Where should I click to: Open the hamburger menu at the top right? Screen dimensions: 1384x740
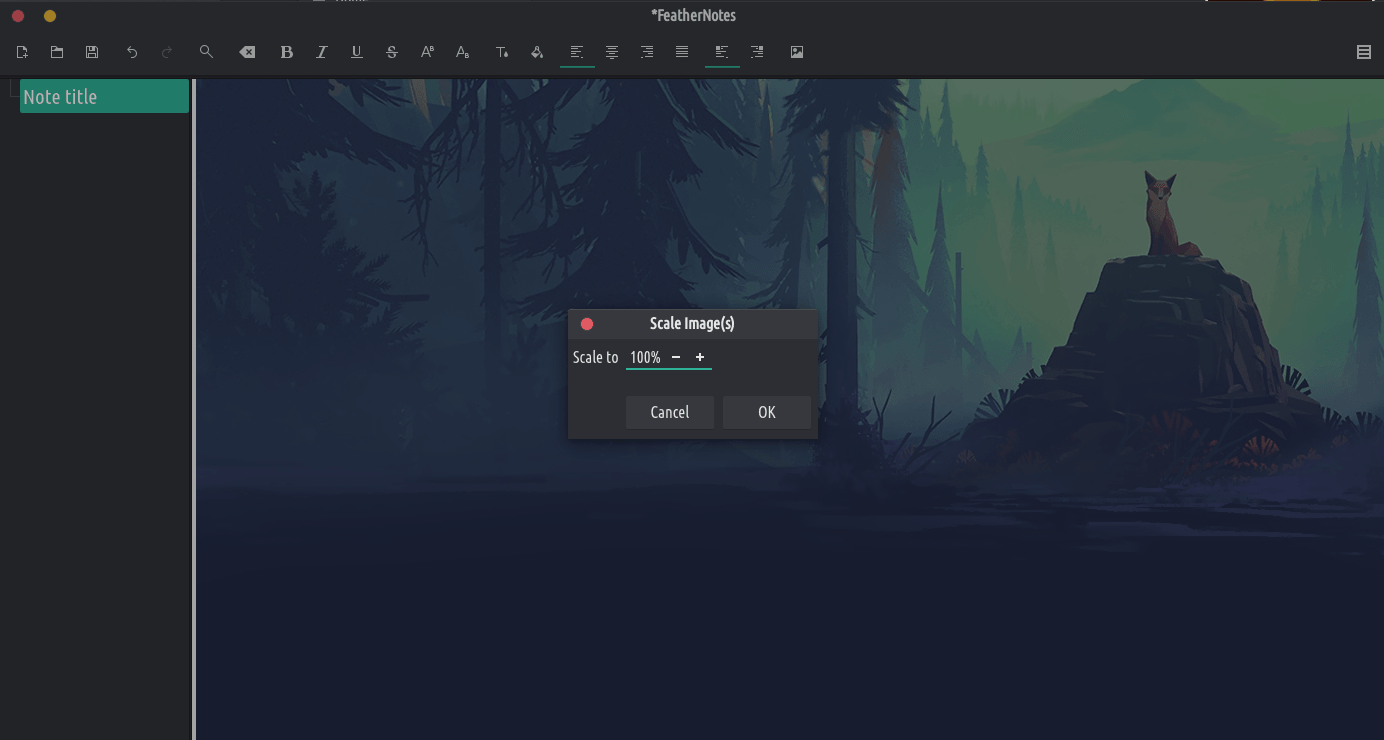tap(1364, 52)
